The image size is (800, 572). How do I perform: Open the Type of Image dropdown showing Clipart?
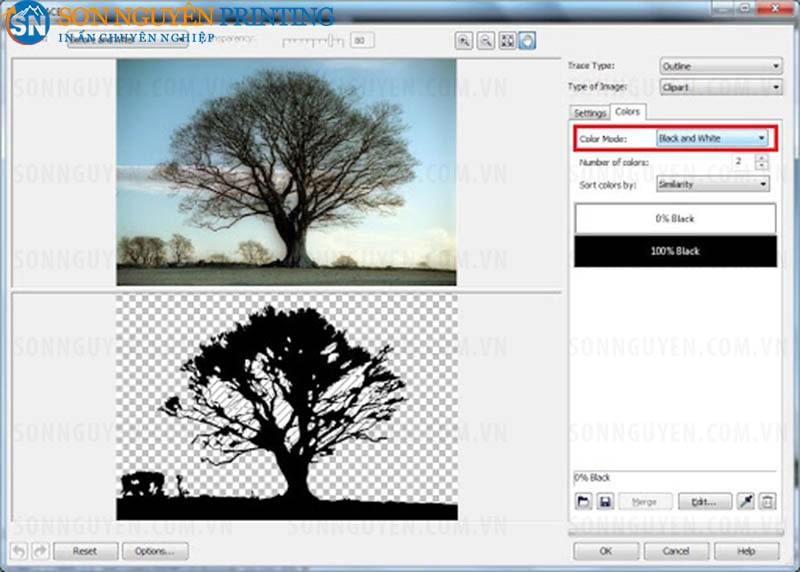pyautogui.click(x=720, y=87)
